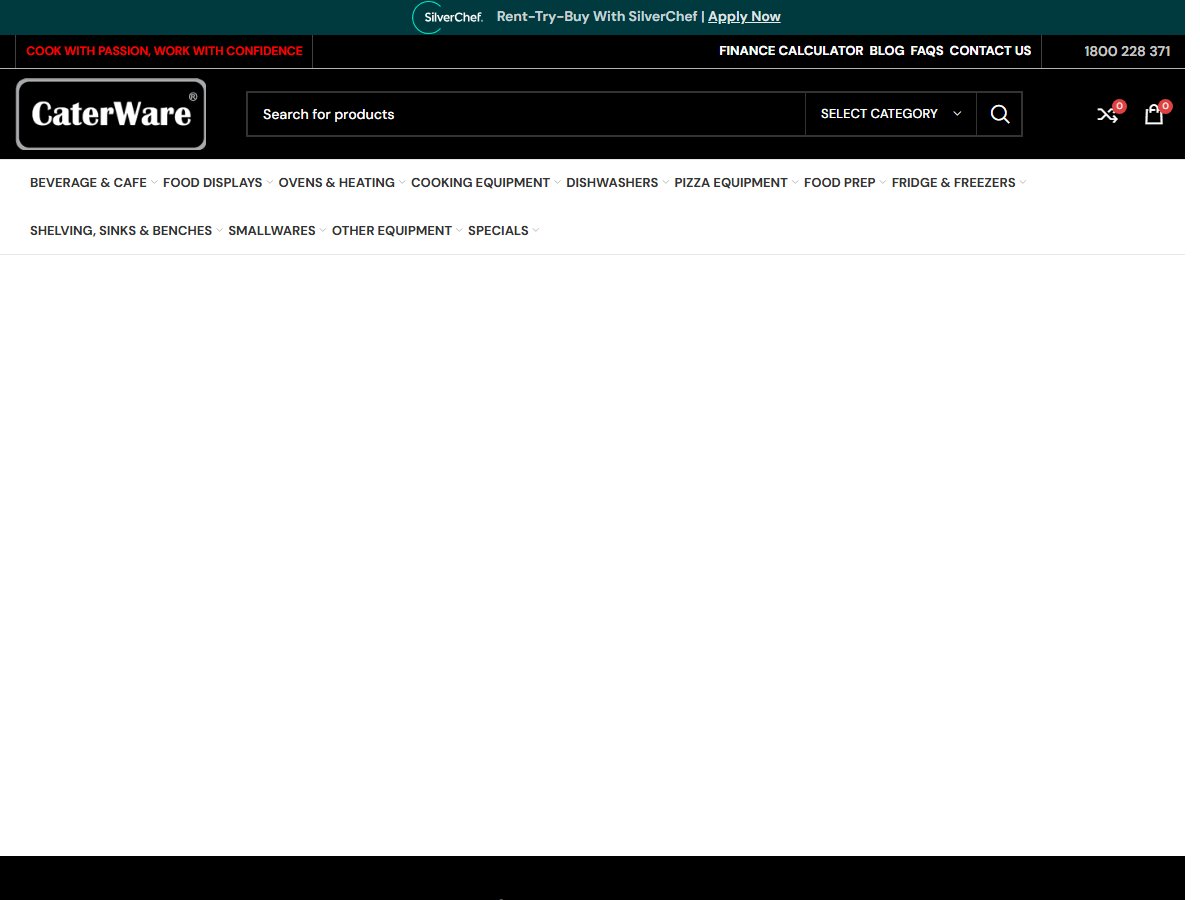Expand the Specials menu chevron
This screenshot has width=1200, height=900.
coord(536,231)
